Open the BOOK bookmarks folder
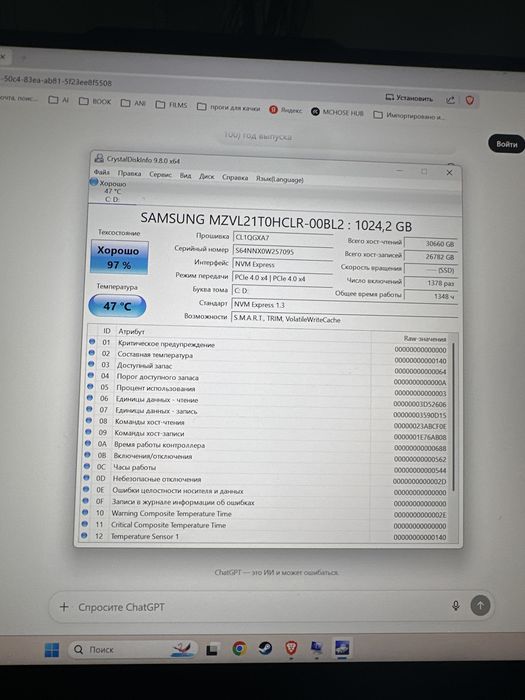Viewport: 525px width, 700px height. click(x=95, y=101)
